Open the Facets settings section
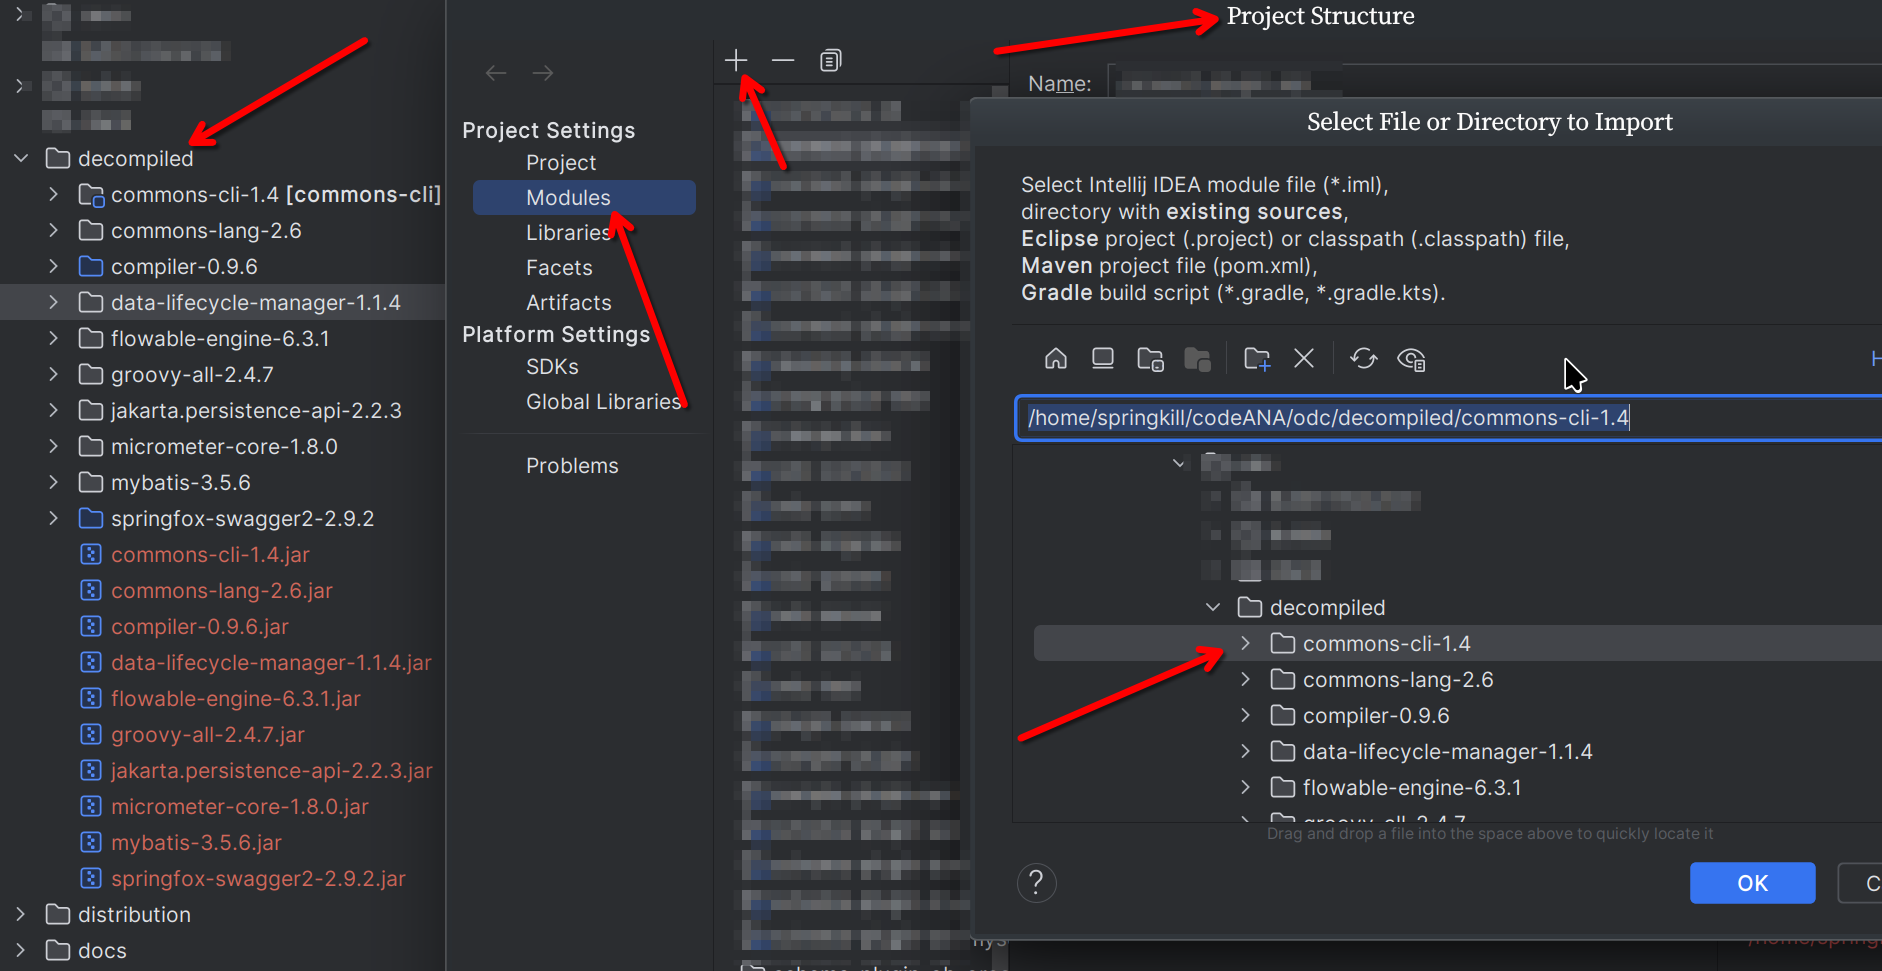Screen dimensions: 1882x971 coord(559,267)
